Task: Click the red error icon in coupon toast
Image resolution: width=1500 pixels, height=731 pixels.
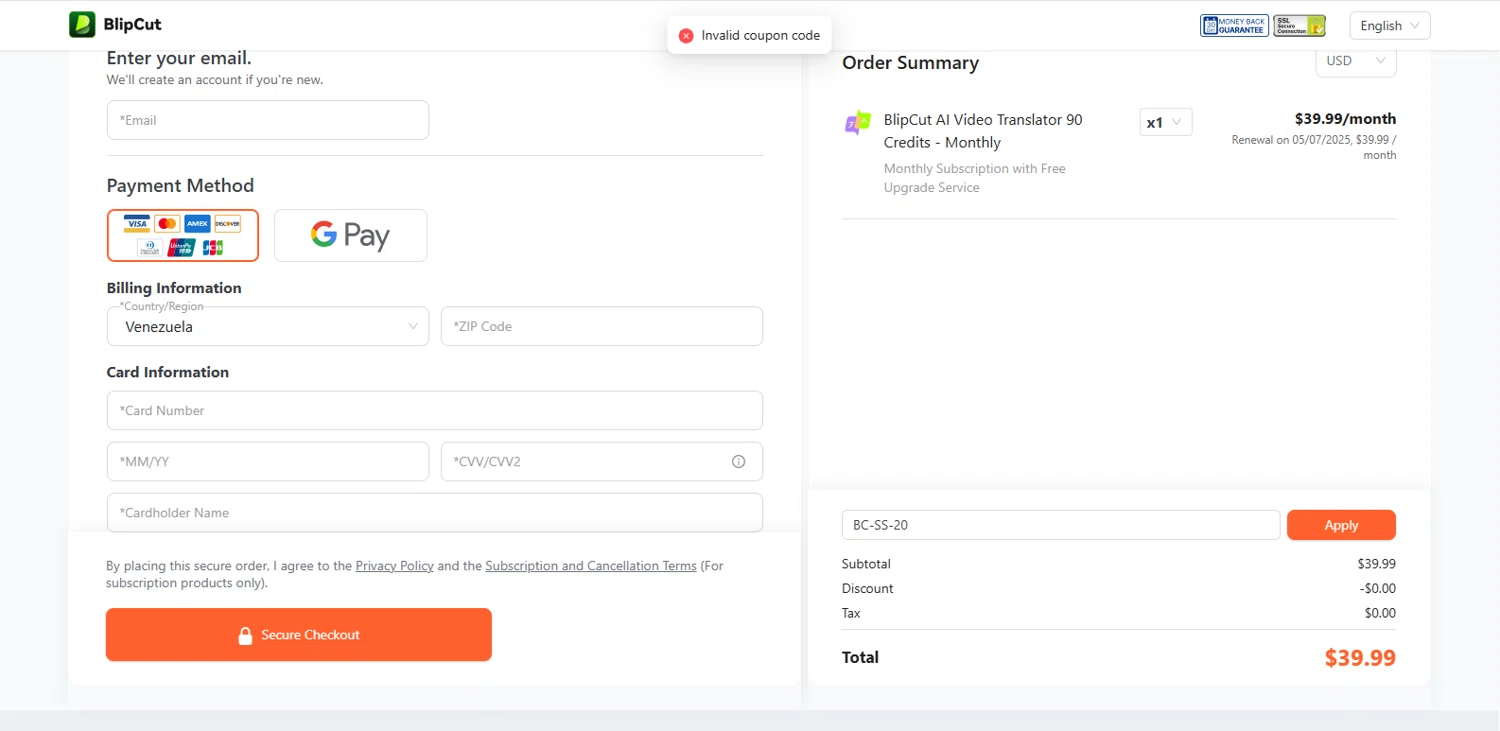Action: (x=686, y=36)
